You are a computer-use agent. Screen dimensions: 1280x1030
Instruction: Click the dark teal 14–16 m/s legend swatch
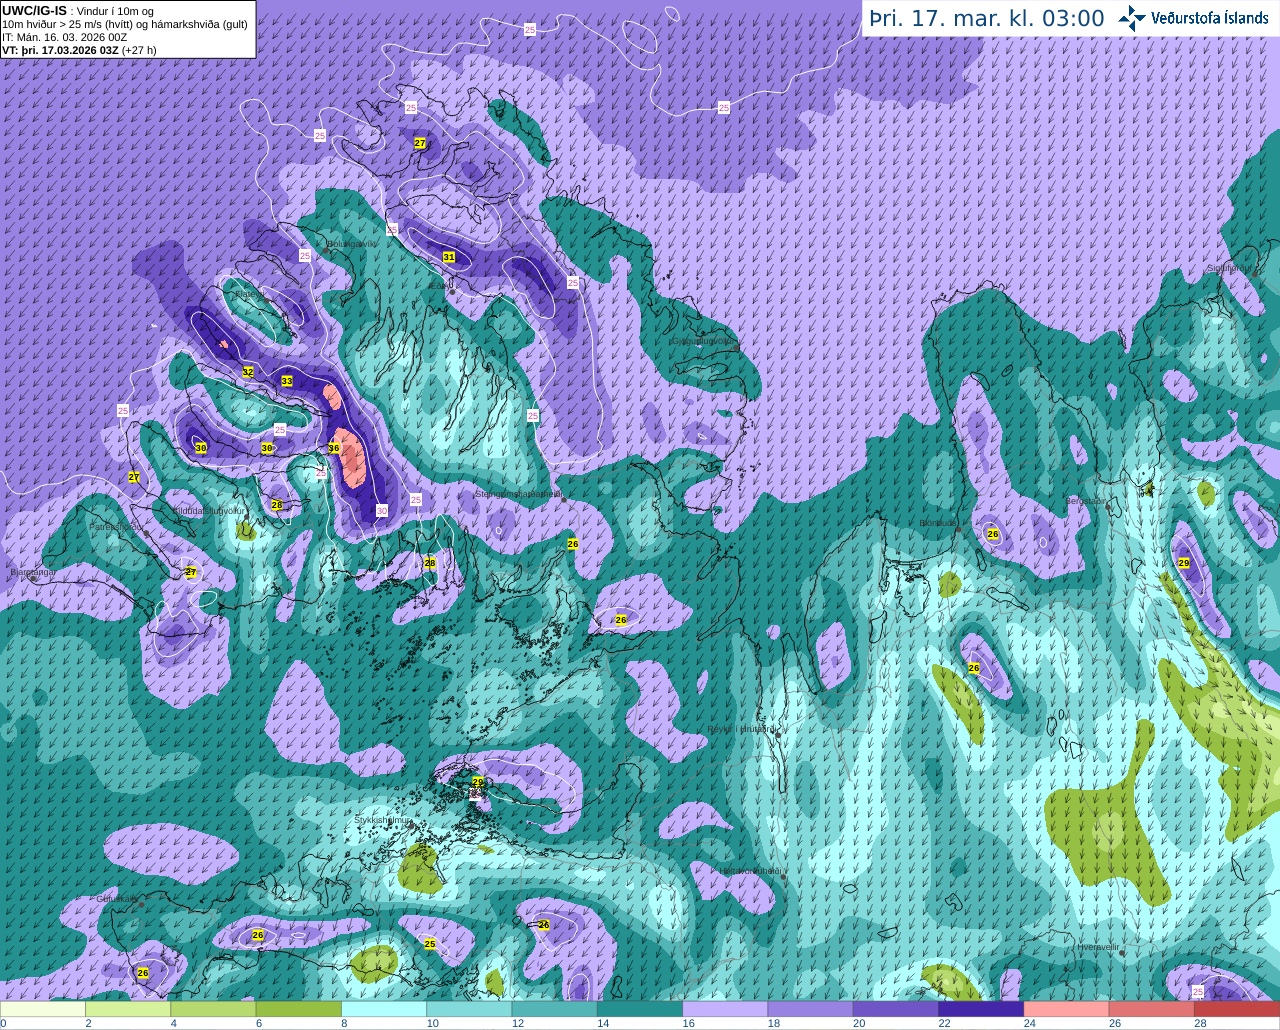(640, 1009)
